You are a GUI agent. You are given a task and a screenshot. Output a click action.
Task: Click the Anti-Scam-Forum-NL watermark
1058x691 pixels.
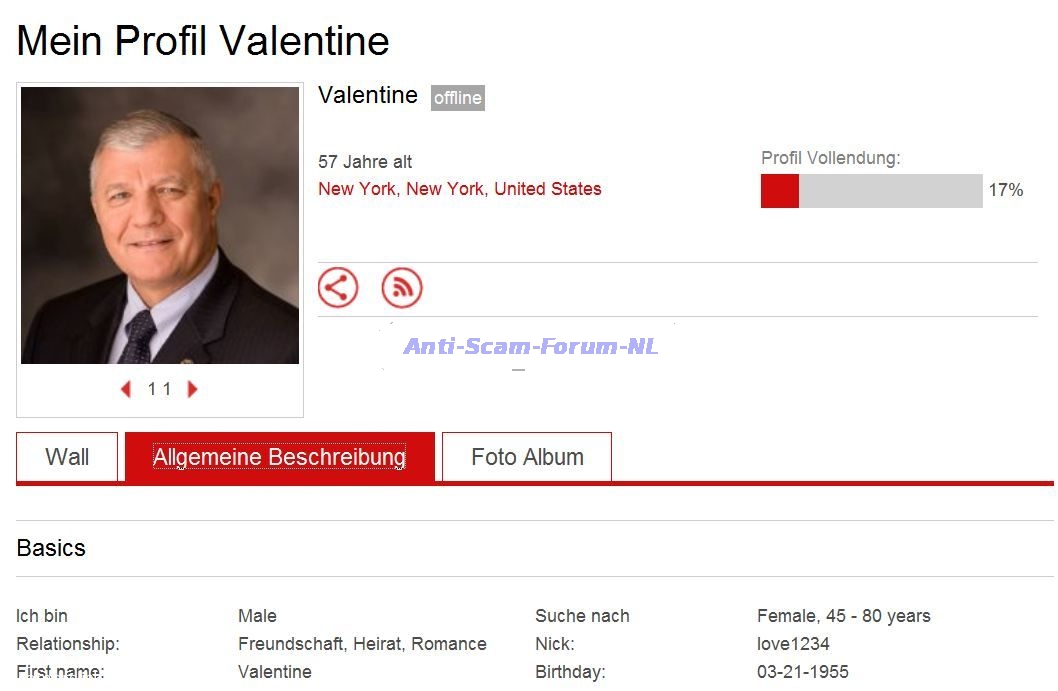pyautogui.click(x=530, y=347)
